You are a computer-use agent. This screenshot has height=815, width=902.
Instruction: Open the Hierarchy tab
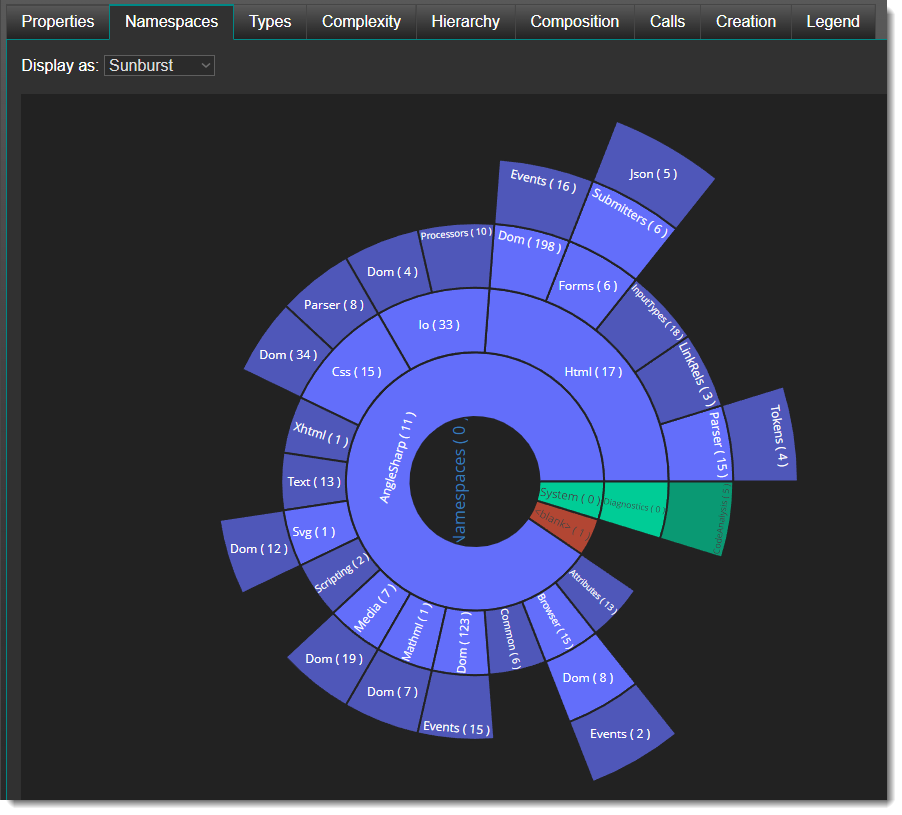tap(465, 22)
